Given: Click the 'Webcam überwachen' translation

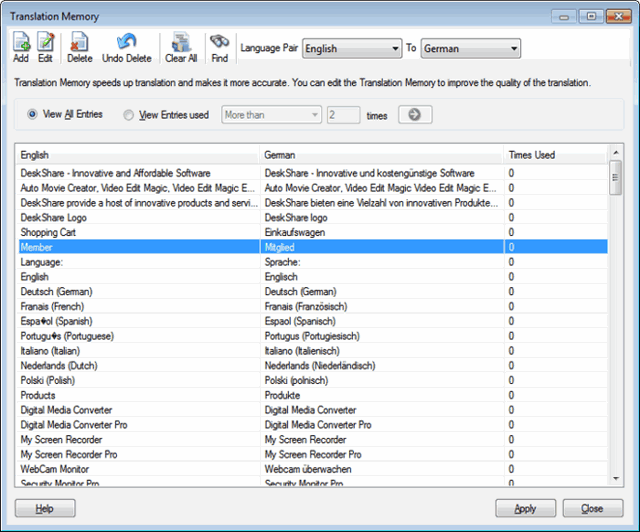Looking at the screenshot, I should pyautogui.click(x=308, y=469).
